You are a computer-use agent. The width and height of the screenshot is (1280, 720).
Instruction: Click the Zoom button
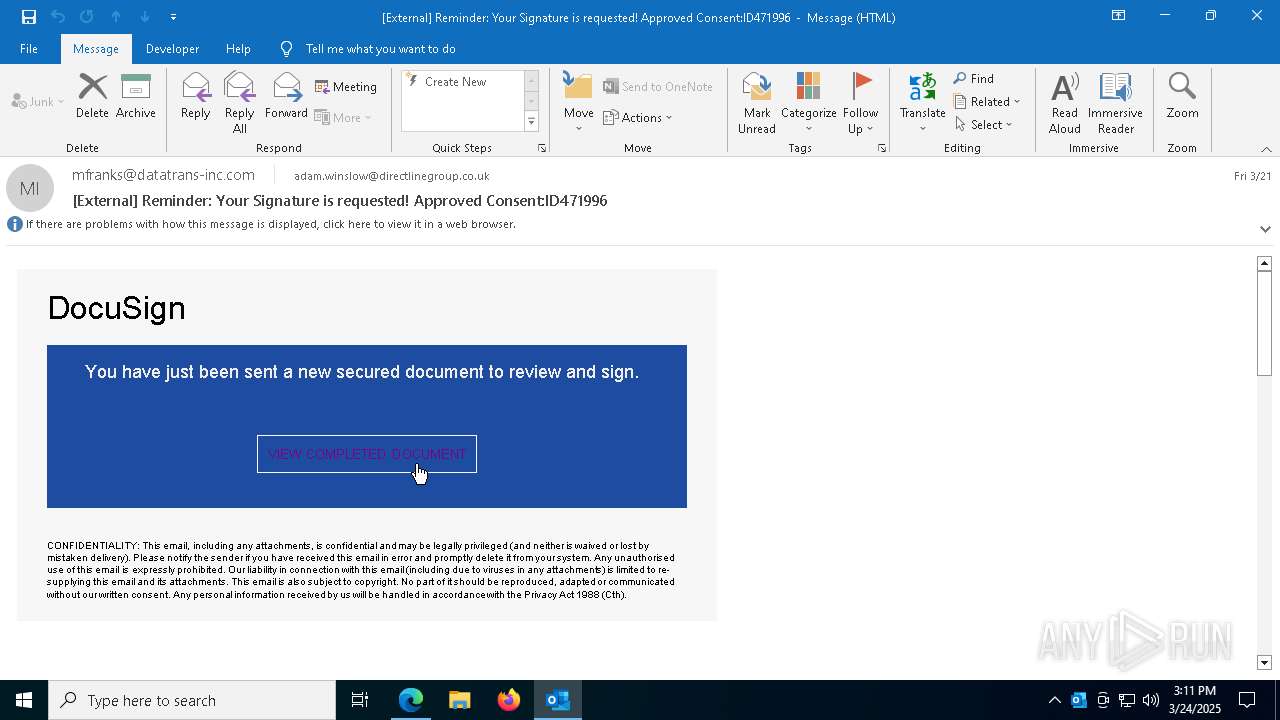(1182, 96)
